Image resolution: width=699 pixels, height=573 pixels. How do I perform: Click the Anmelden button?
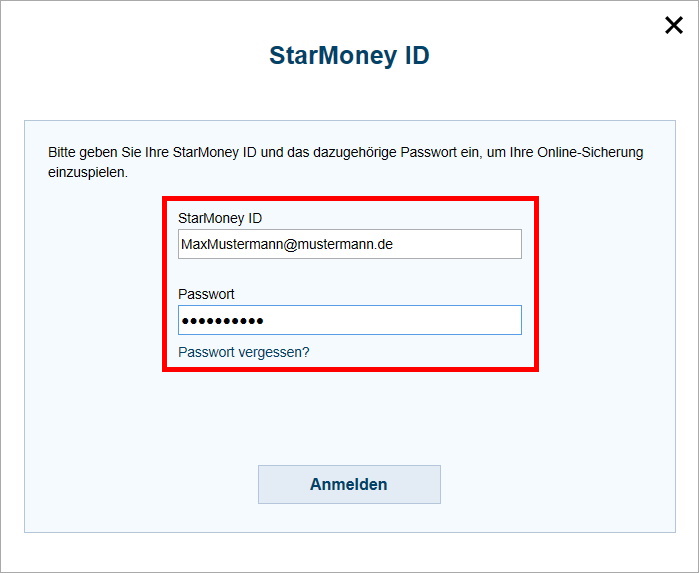(x=349, y=485)
